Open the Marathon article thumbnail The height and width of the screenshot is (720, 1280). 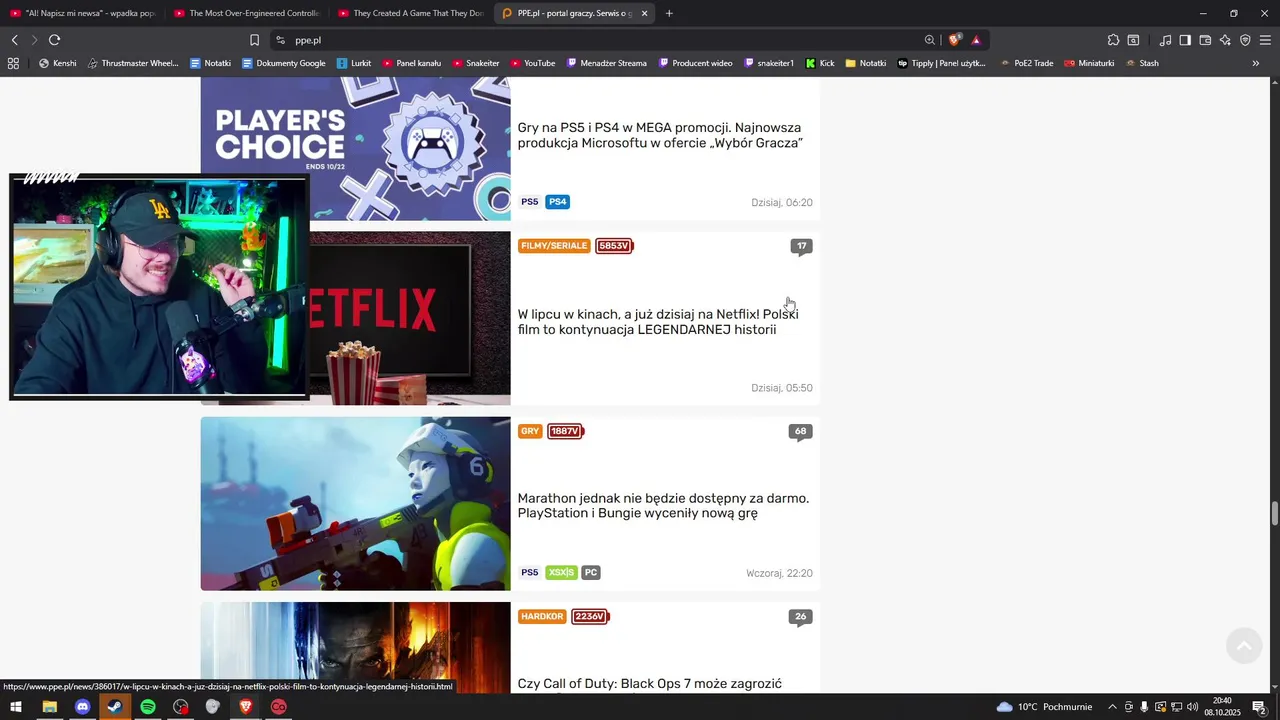pyautogui.click(x=355, y=503)
